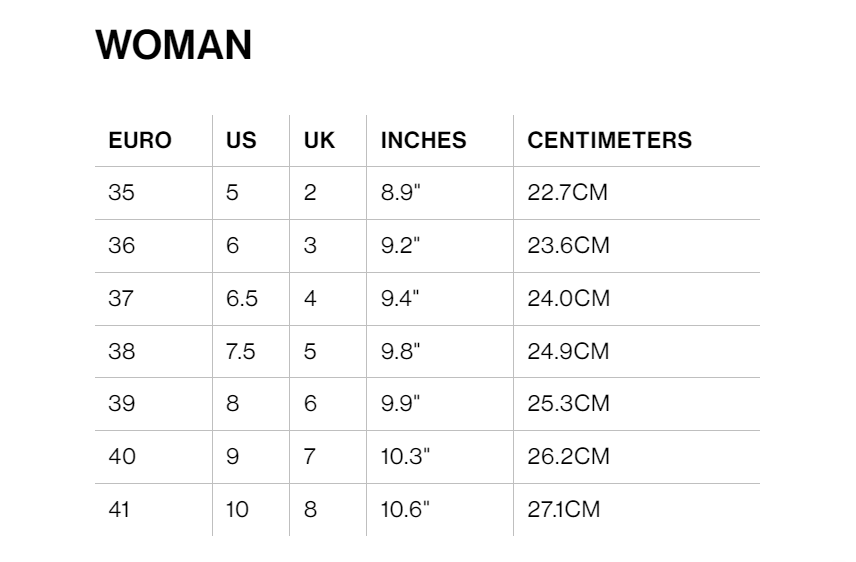Click the 9.8" inches value
Screen dimensions: 856x562
[401, 351]
